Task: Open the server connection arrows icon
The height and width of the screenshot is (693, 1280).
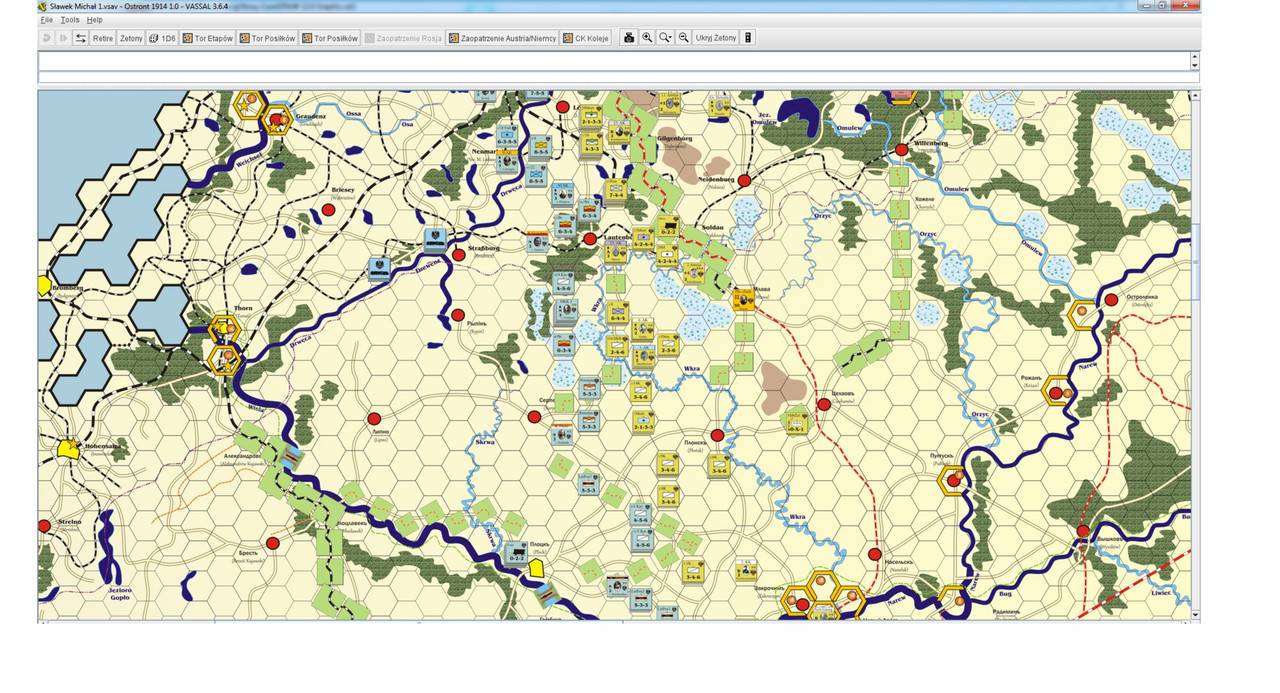Action: [81, 38]
